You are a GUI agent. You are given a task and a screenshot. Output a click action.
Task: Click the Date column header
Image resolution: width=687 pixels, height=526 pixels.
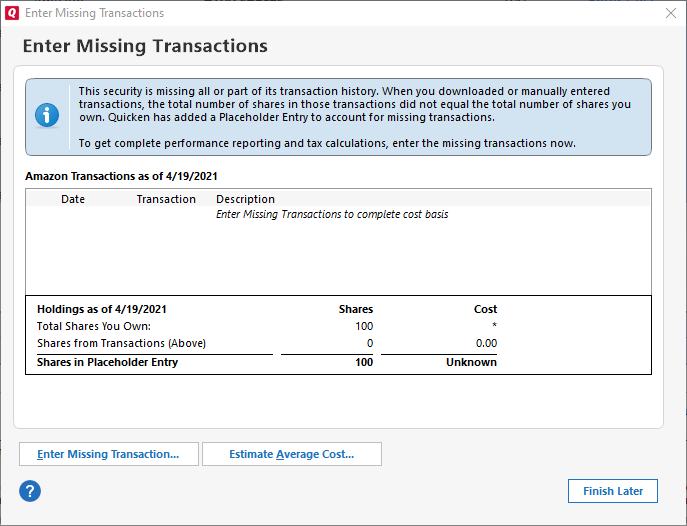pos(73,199)
